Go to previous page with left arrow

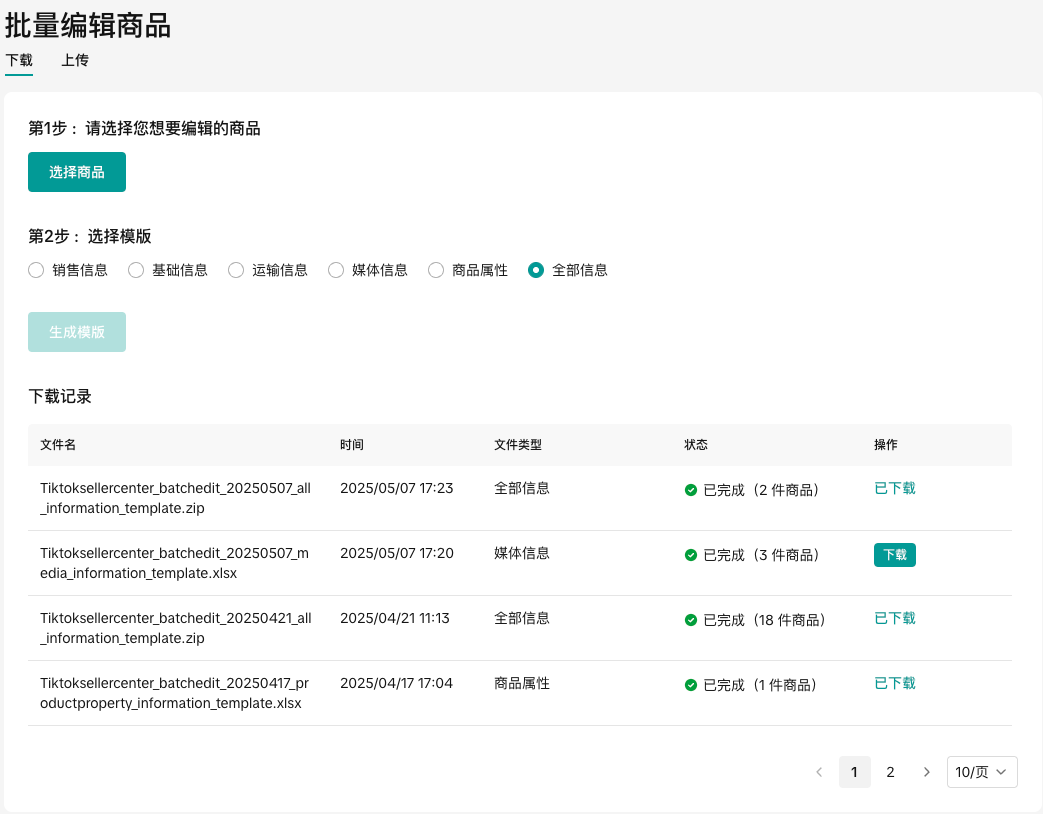[x=819, y=772]
